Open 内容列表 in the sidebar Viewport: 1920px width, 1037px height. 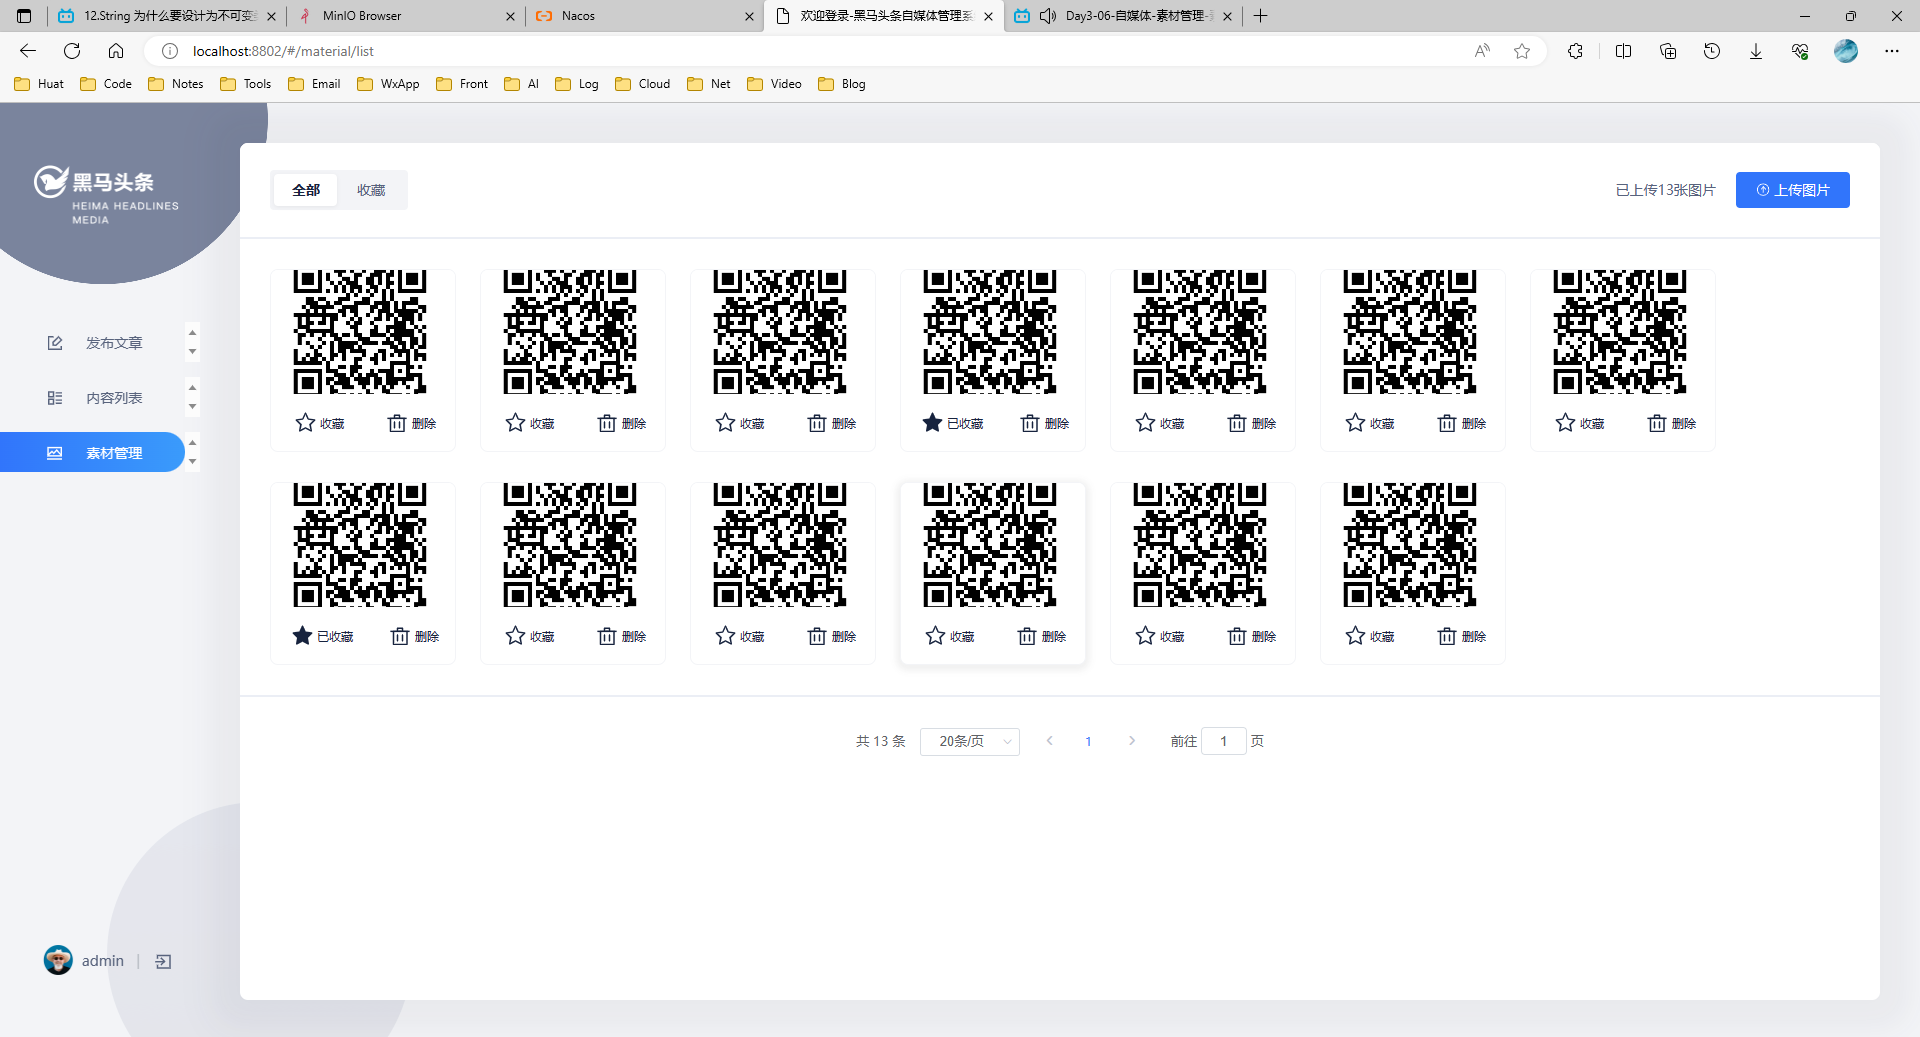coord(114,398)
